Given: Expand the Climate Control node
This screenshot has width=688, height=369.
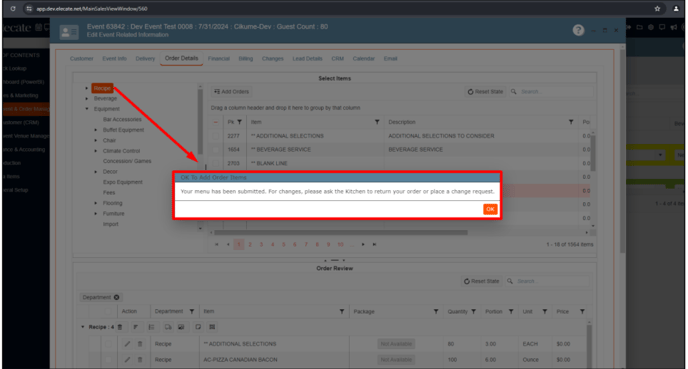Looking at the screenshot, I should point(96,151).
